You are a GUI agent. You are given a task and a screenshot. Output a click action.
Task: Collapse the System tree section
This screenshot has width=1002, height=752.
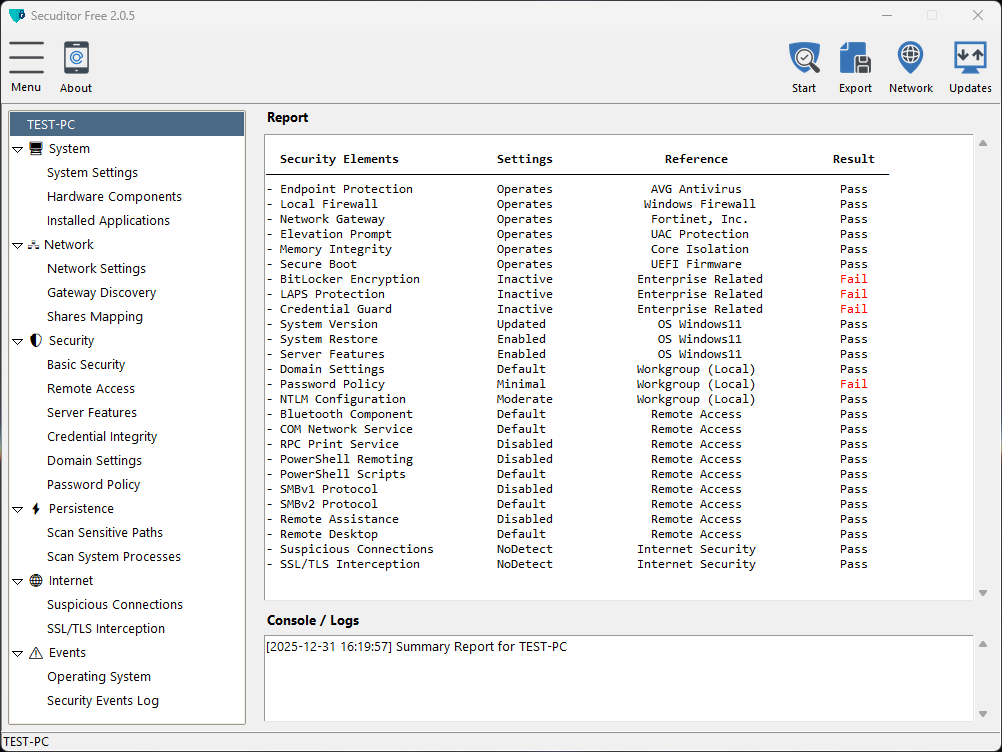[17, 149]
